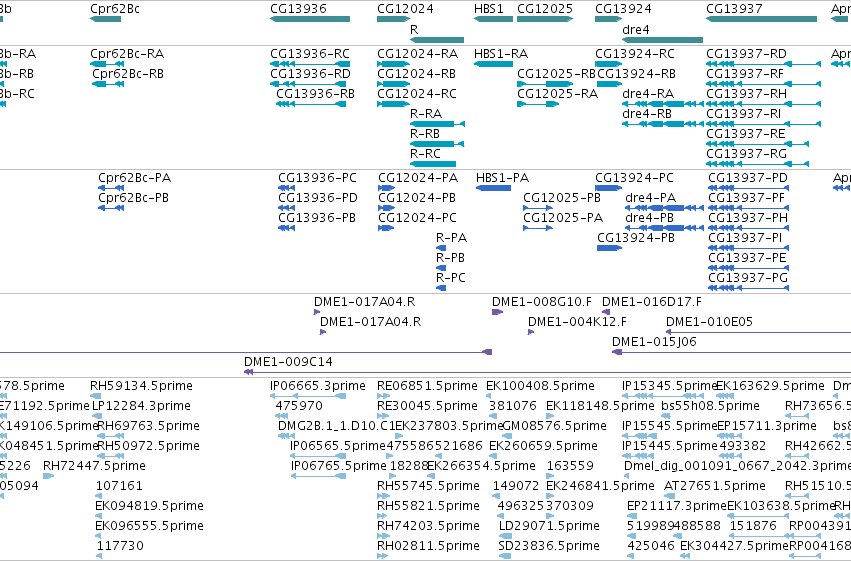The height and width of the screenshot is (561, 851).
Task: Click the R gene bar
Action: pyautogui.click(x=437, y=40)
